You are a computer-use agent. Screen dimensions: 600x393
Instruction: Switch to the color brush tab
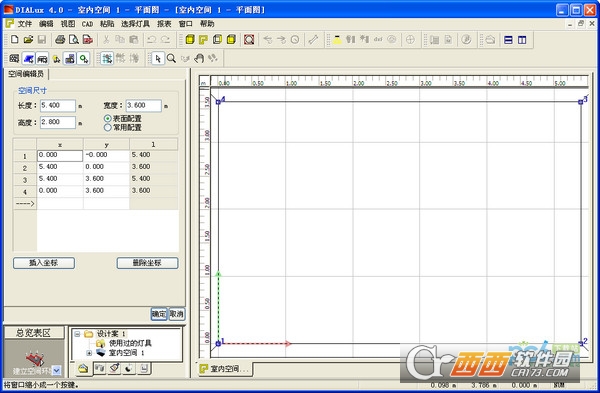click(x=114, y=368)
